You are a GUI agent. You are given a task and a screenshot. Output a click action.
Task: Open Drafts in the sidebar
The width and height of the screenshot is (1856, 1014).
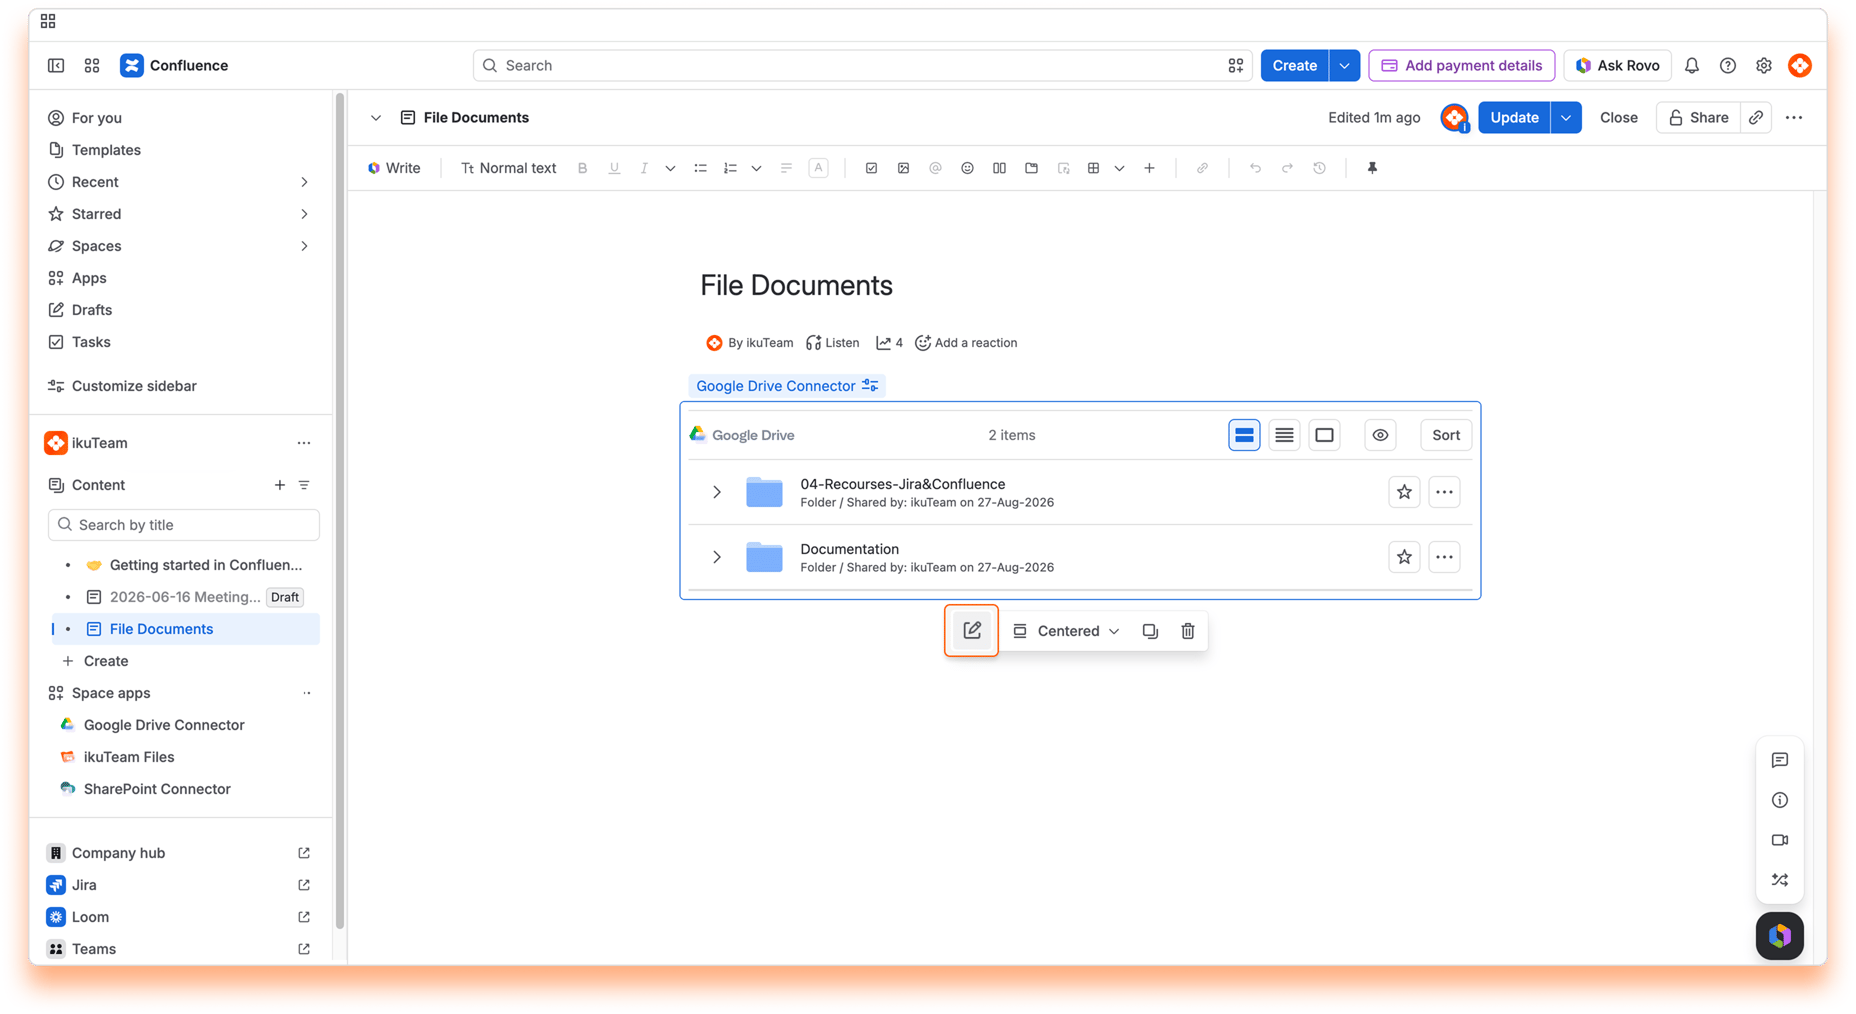pos(92,310)
